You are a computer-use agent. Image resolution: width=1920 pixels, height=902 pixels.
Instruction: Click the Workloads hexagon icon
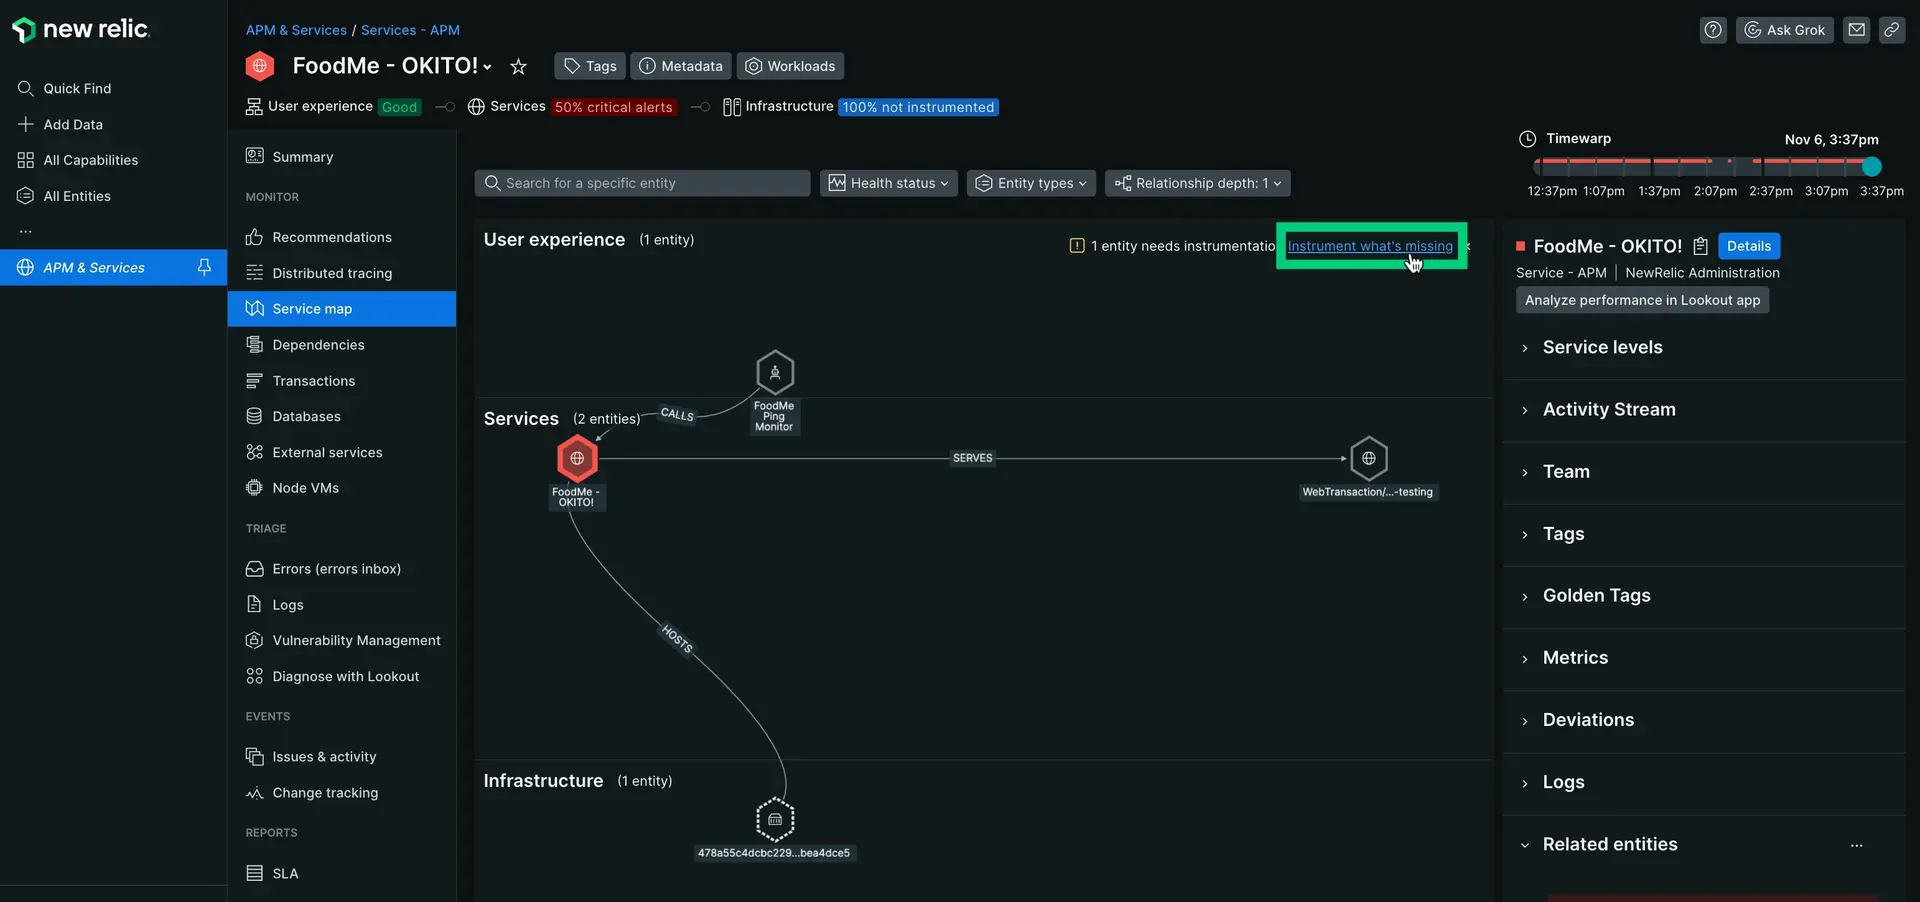[x=752, y=66]
